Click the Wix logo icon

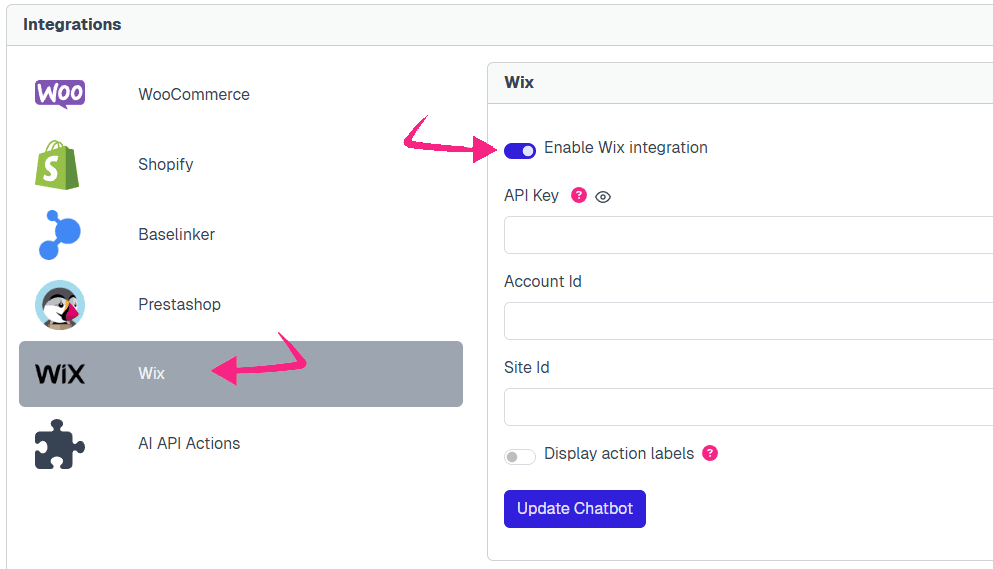[60, 374]
